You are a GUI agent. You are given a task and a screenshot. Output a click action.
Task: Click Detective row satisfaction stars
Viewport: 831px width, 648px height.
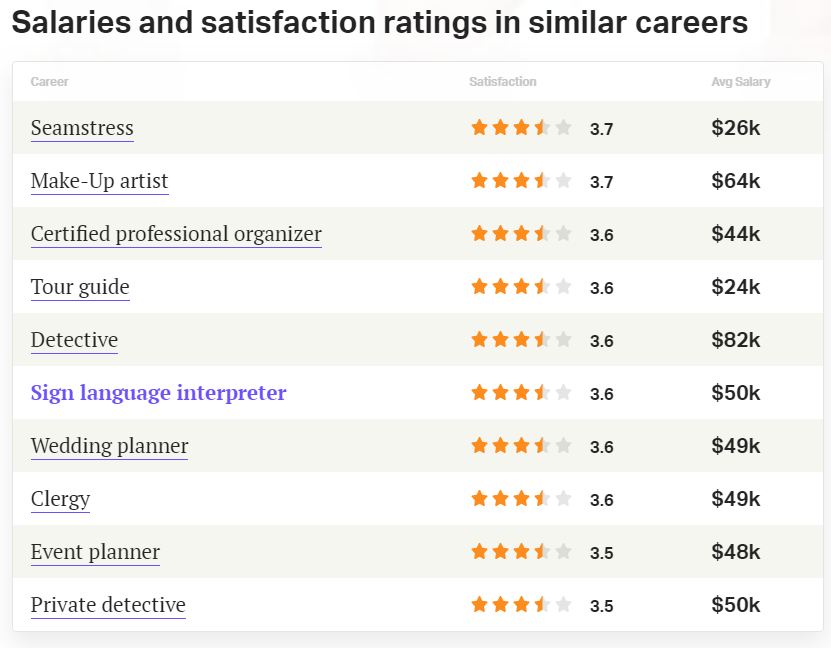(x=521, y=340)
